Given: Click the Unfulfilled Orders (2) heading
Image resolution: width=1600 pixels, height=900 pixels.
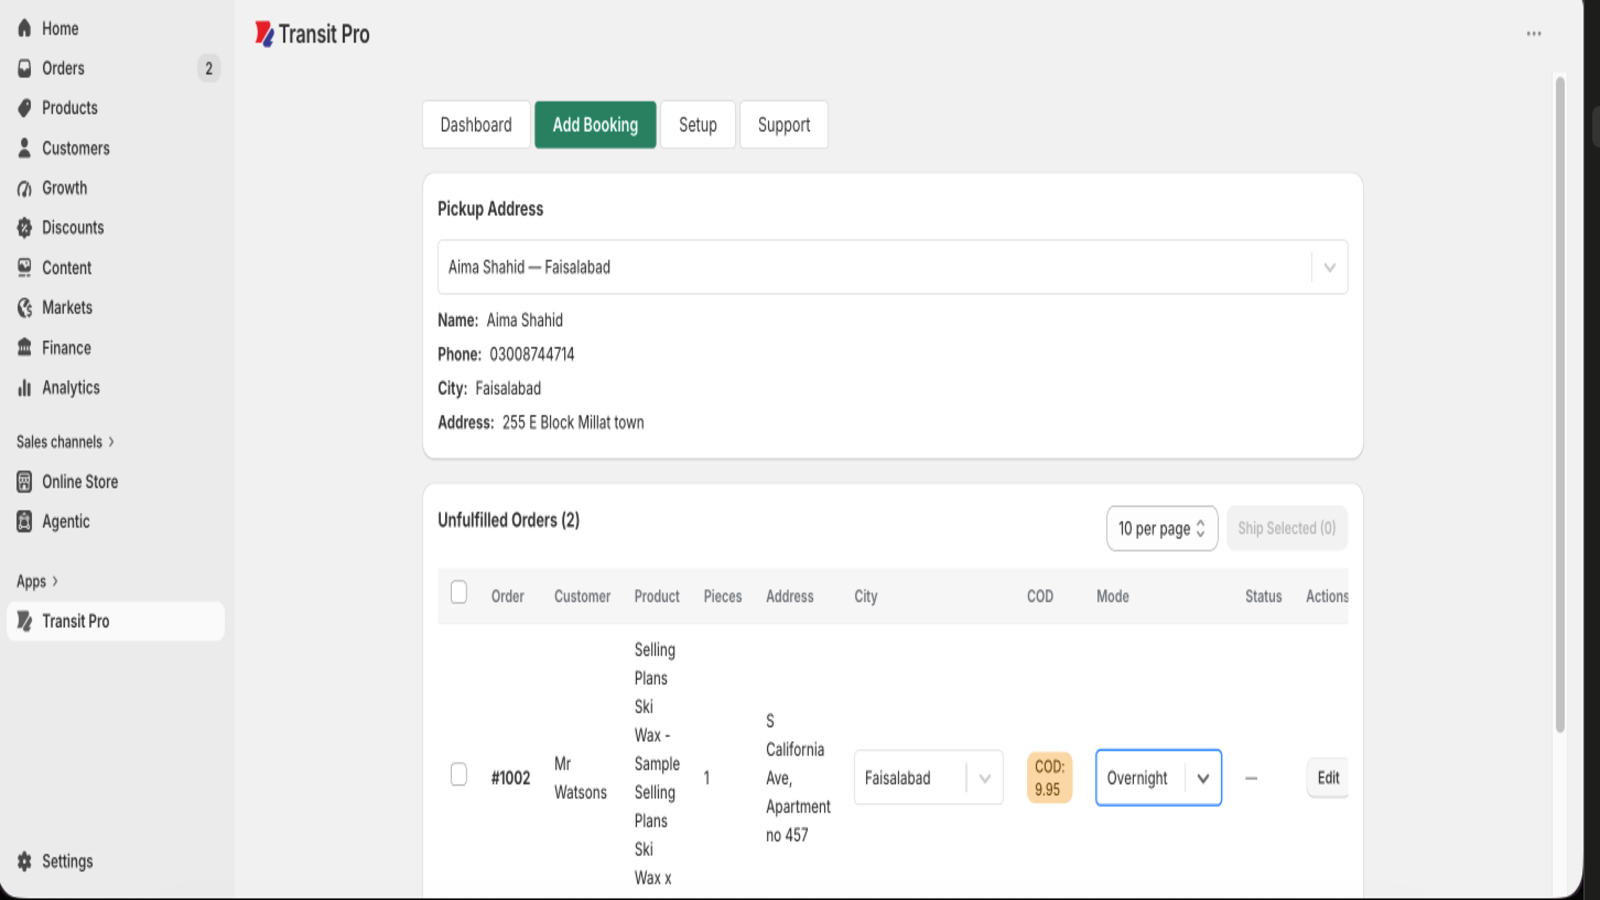Looking at the screenshot, I should click(x=508, y=520).
